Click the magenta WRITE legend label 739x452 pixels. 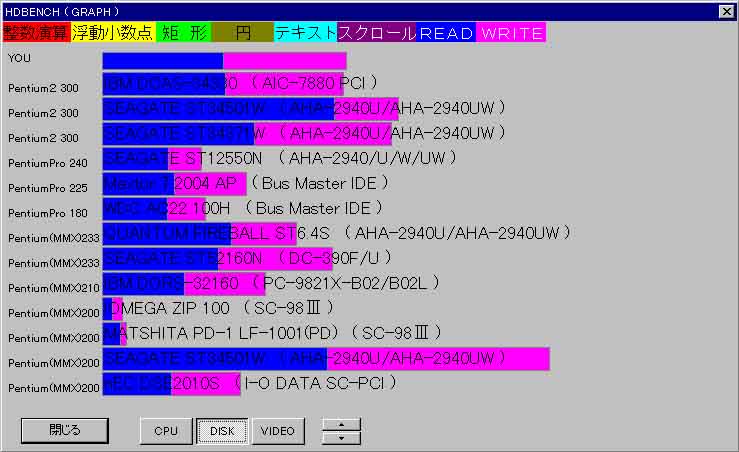511,33
